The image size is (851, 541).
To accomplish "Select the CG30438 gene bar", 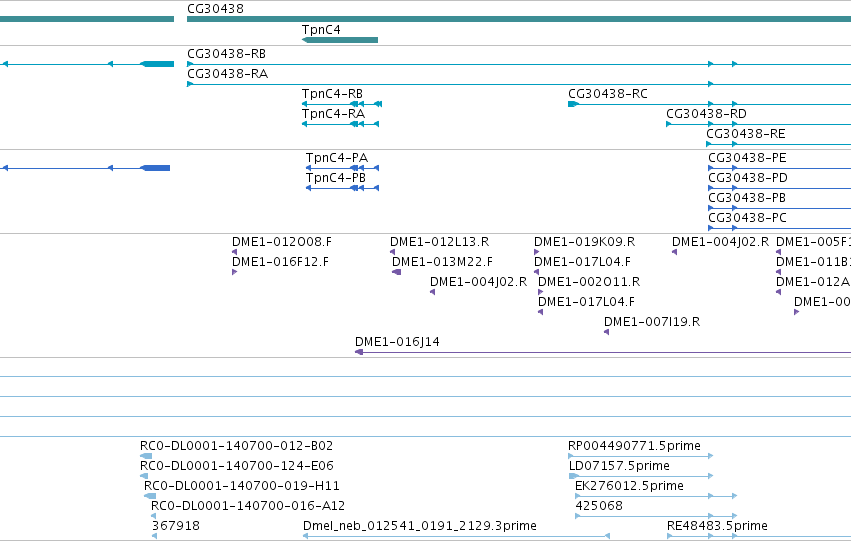I will coord(519,19).
